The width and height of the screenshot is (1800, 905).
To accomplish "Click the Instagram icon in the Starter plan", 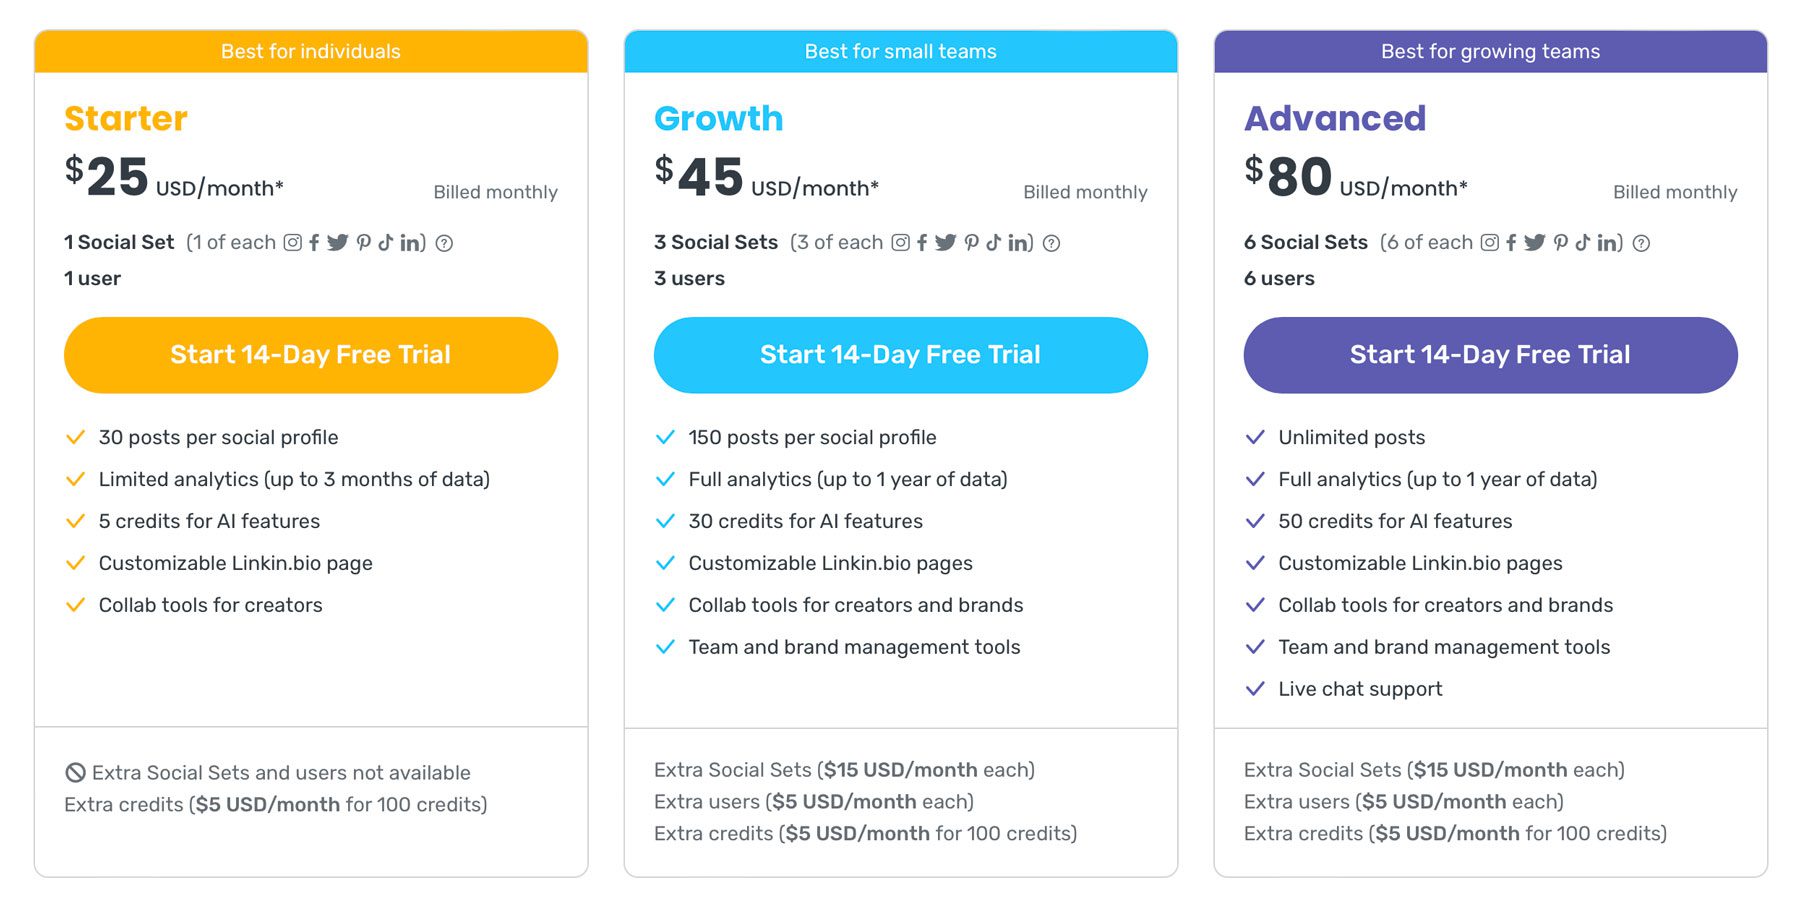I will click(x=290, y=242).
